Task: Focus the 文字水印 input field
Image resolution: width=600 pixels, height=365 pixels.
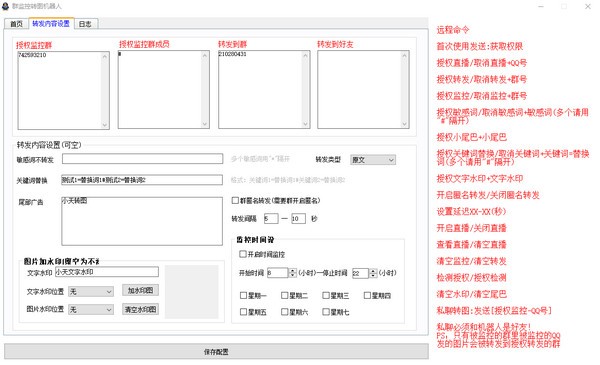Action: coord(107,272)
